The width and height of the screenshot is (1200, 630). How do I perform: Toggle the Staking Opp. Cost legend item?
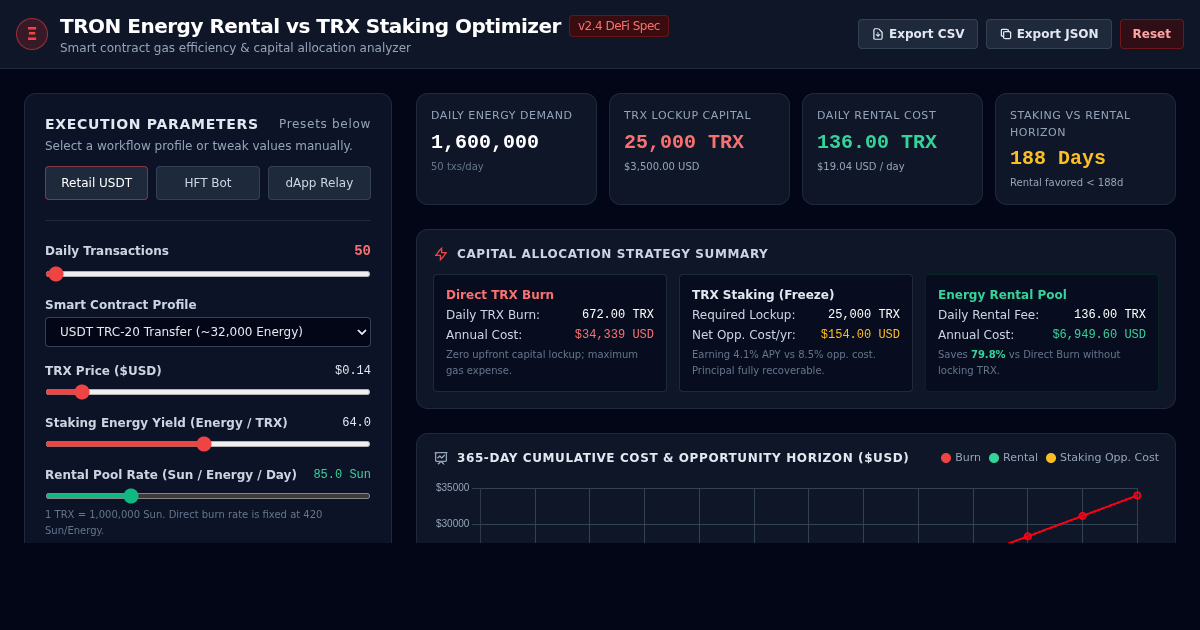click(x=1102, y=458)
